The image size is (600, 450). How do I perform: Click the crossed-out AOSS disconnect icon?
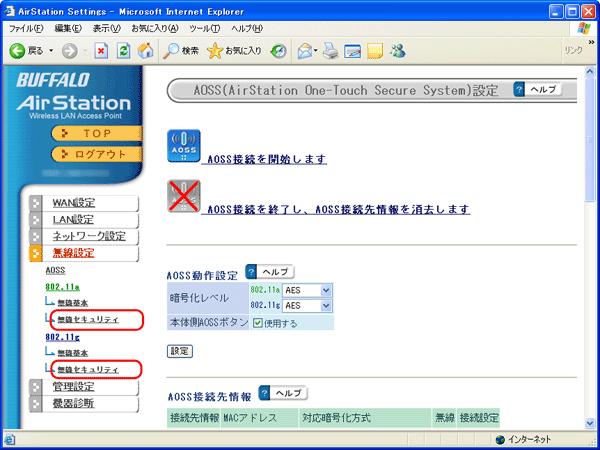pyautogui.click(x=184, y=196)
